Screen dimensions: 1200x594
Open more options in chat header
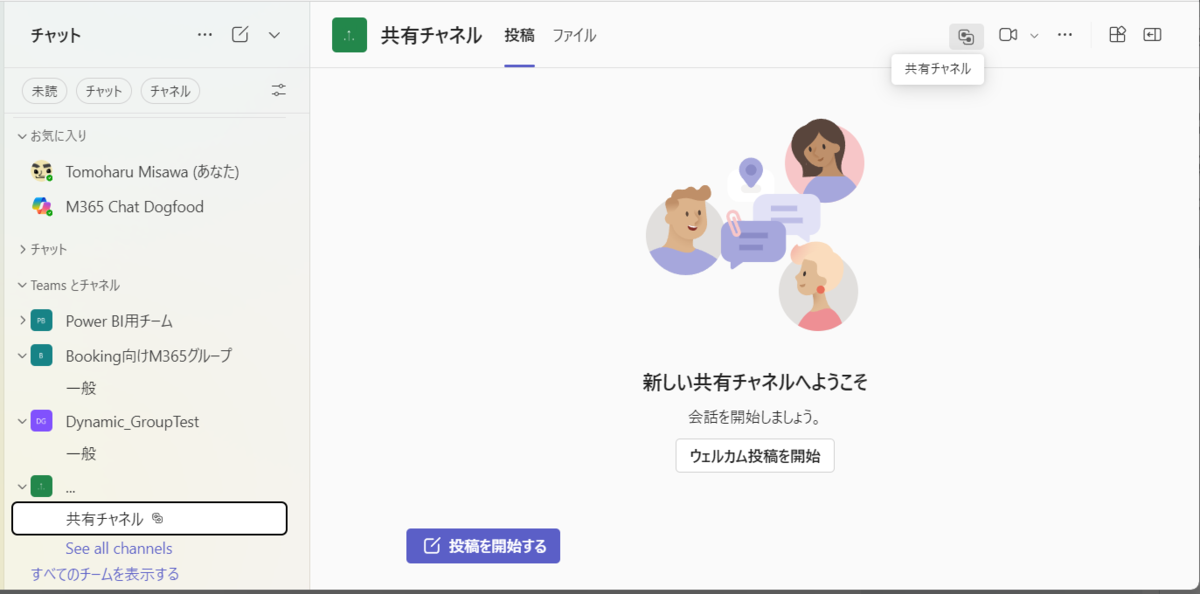pyautogui.click(x=205, y=35)
